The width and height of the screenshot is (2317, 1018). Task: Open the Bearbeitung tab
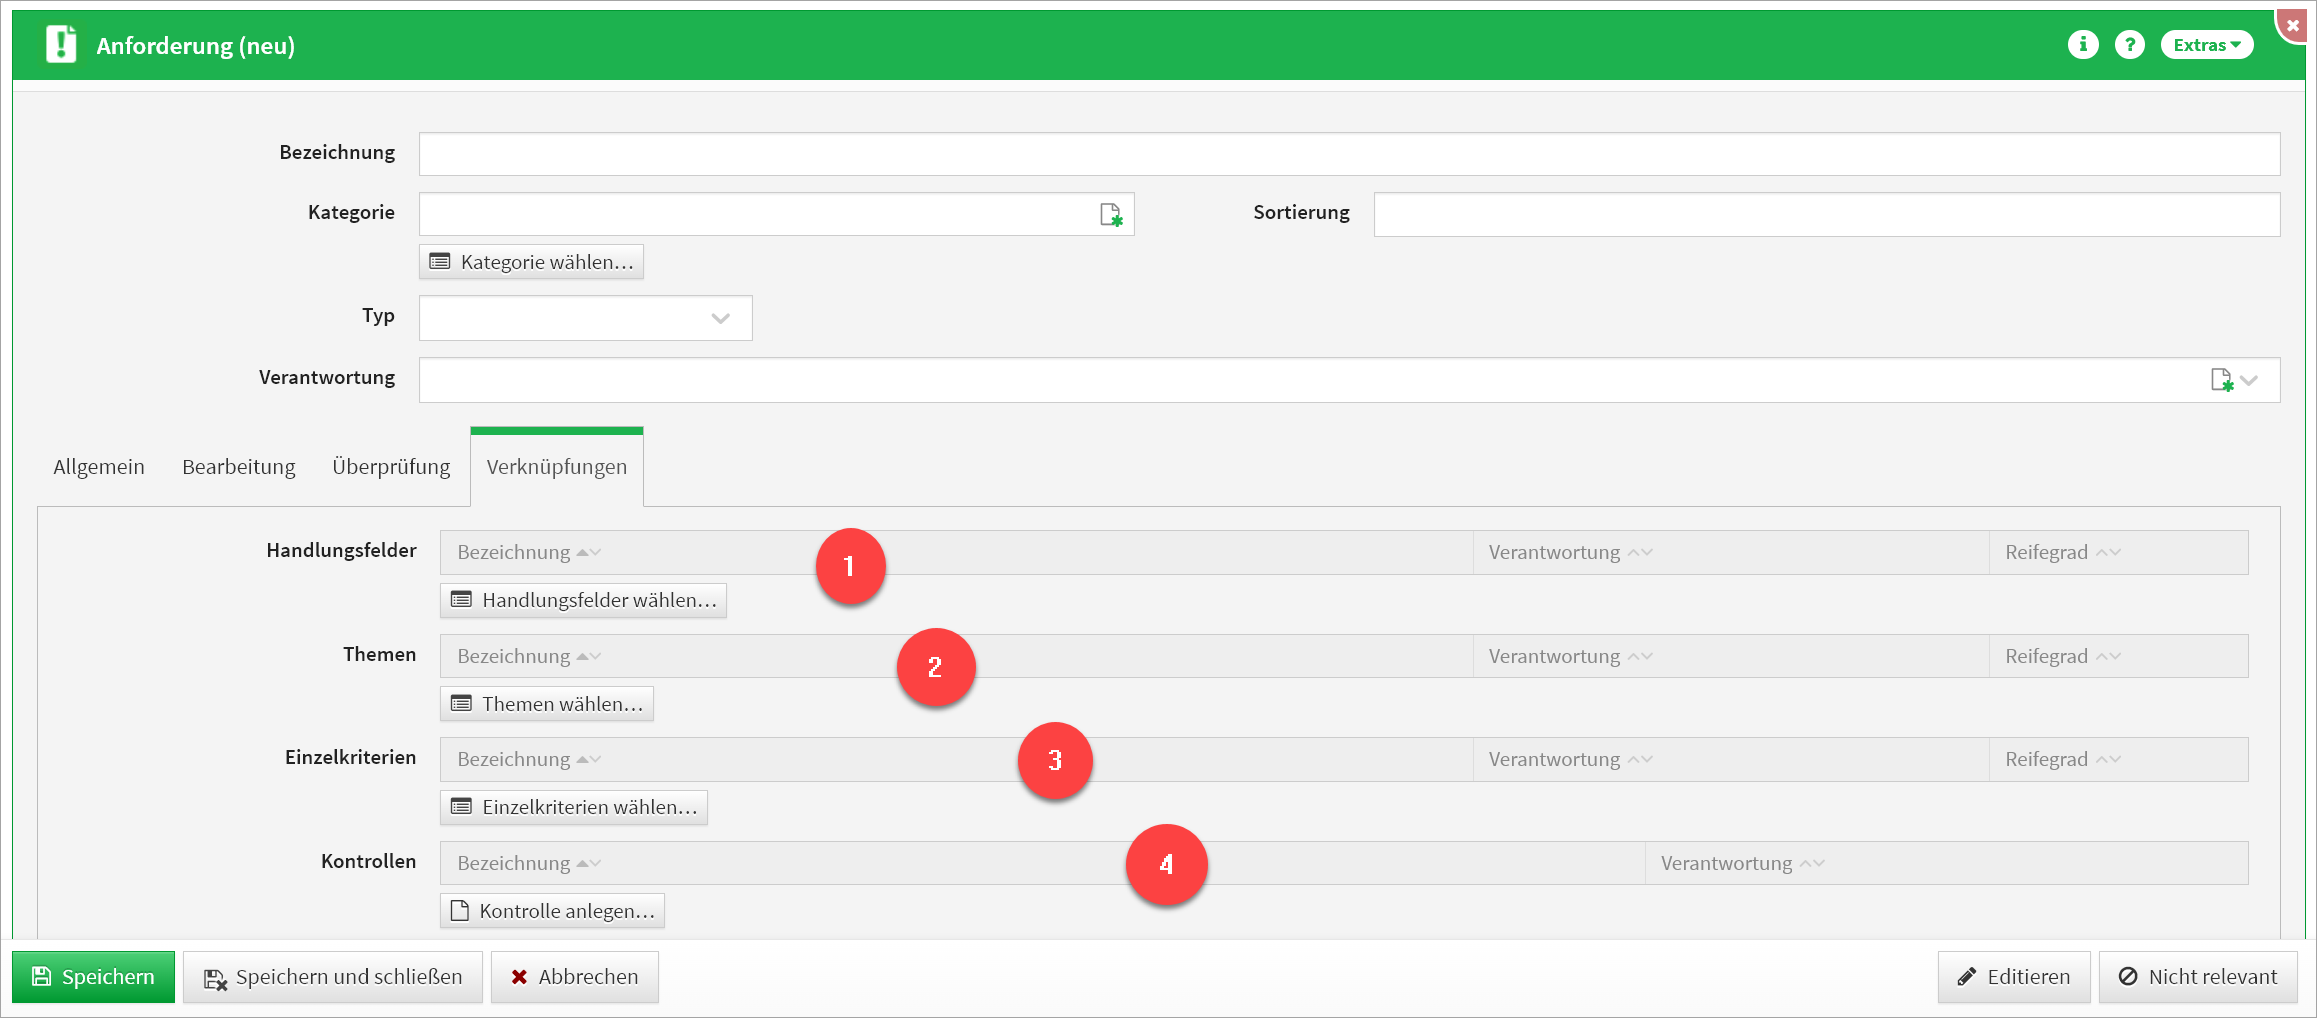[239, 467]
